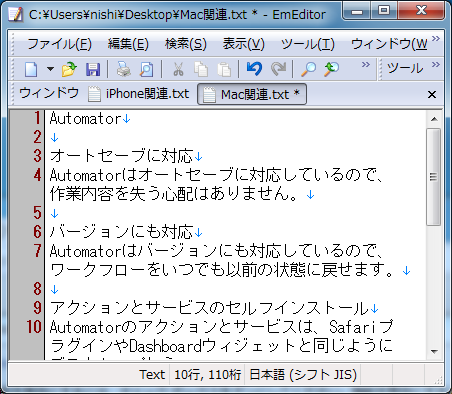Click the New document toolbar icon

click(x=31, y=69)
